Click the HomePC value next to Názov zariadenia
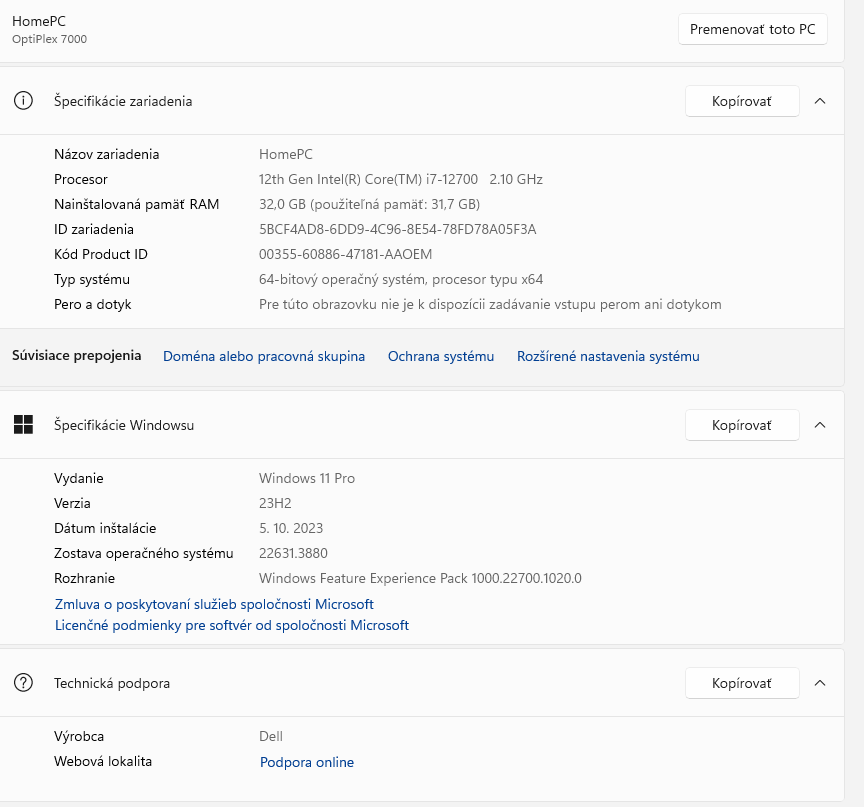The height and width of the screenshot is (807, 864). click(x=285, y=154)
